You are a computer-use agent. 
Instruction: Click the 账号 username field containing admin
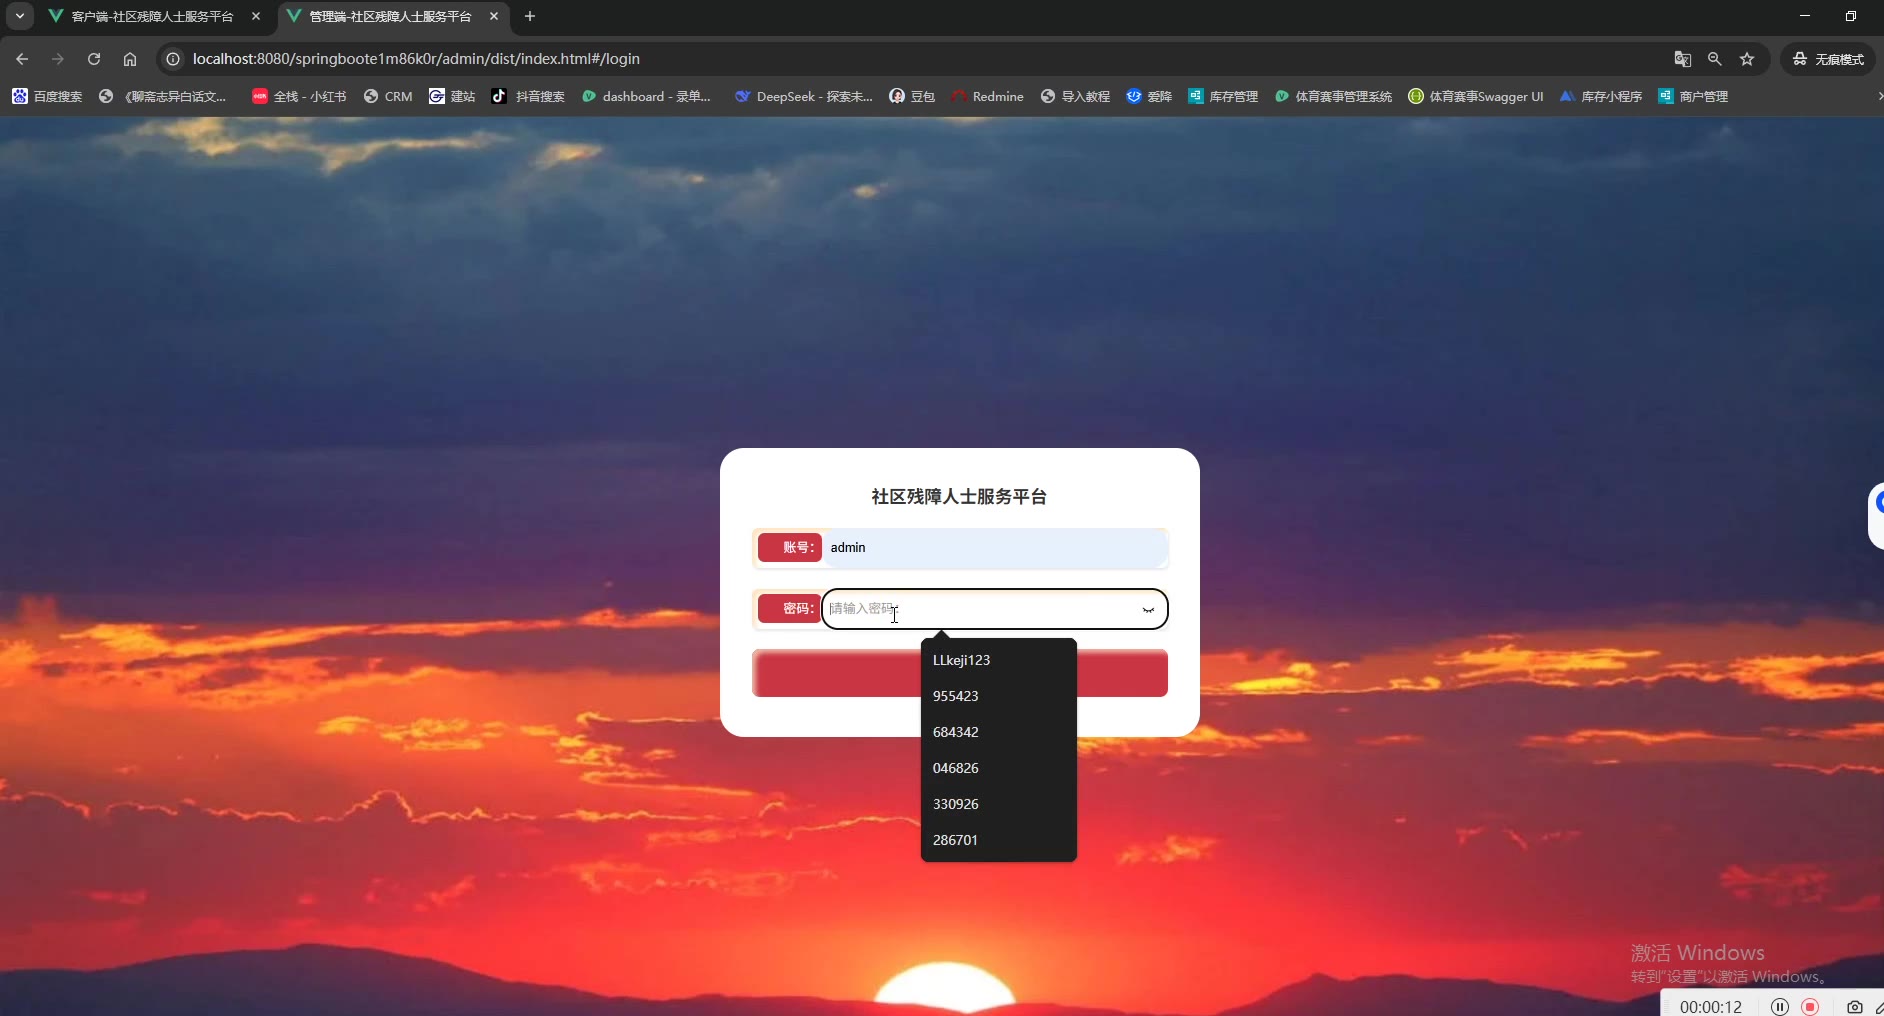(x=994, y=548)
